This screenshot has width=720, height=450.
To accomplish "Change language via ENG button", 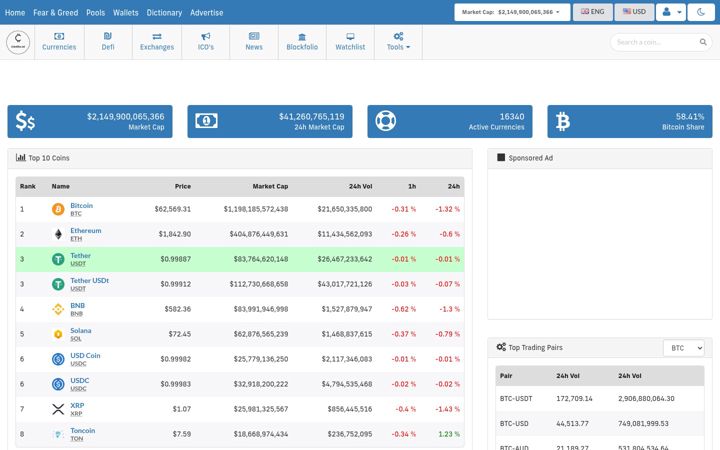I will [x=592, y=12].
